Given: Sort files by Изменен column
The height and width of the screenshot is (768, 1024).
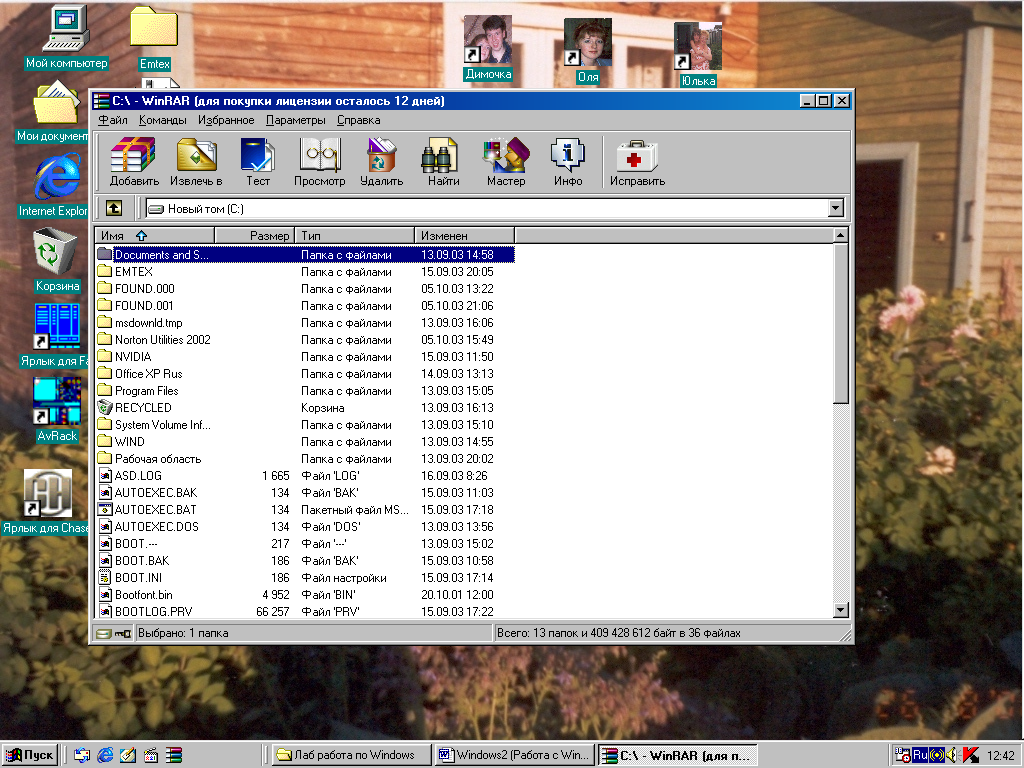Looking at the screenshot, I should click(464, 235).
